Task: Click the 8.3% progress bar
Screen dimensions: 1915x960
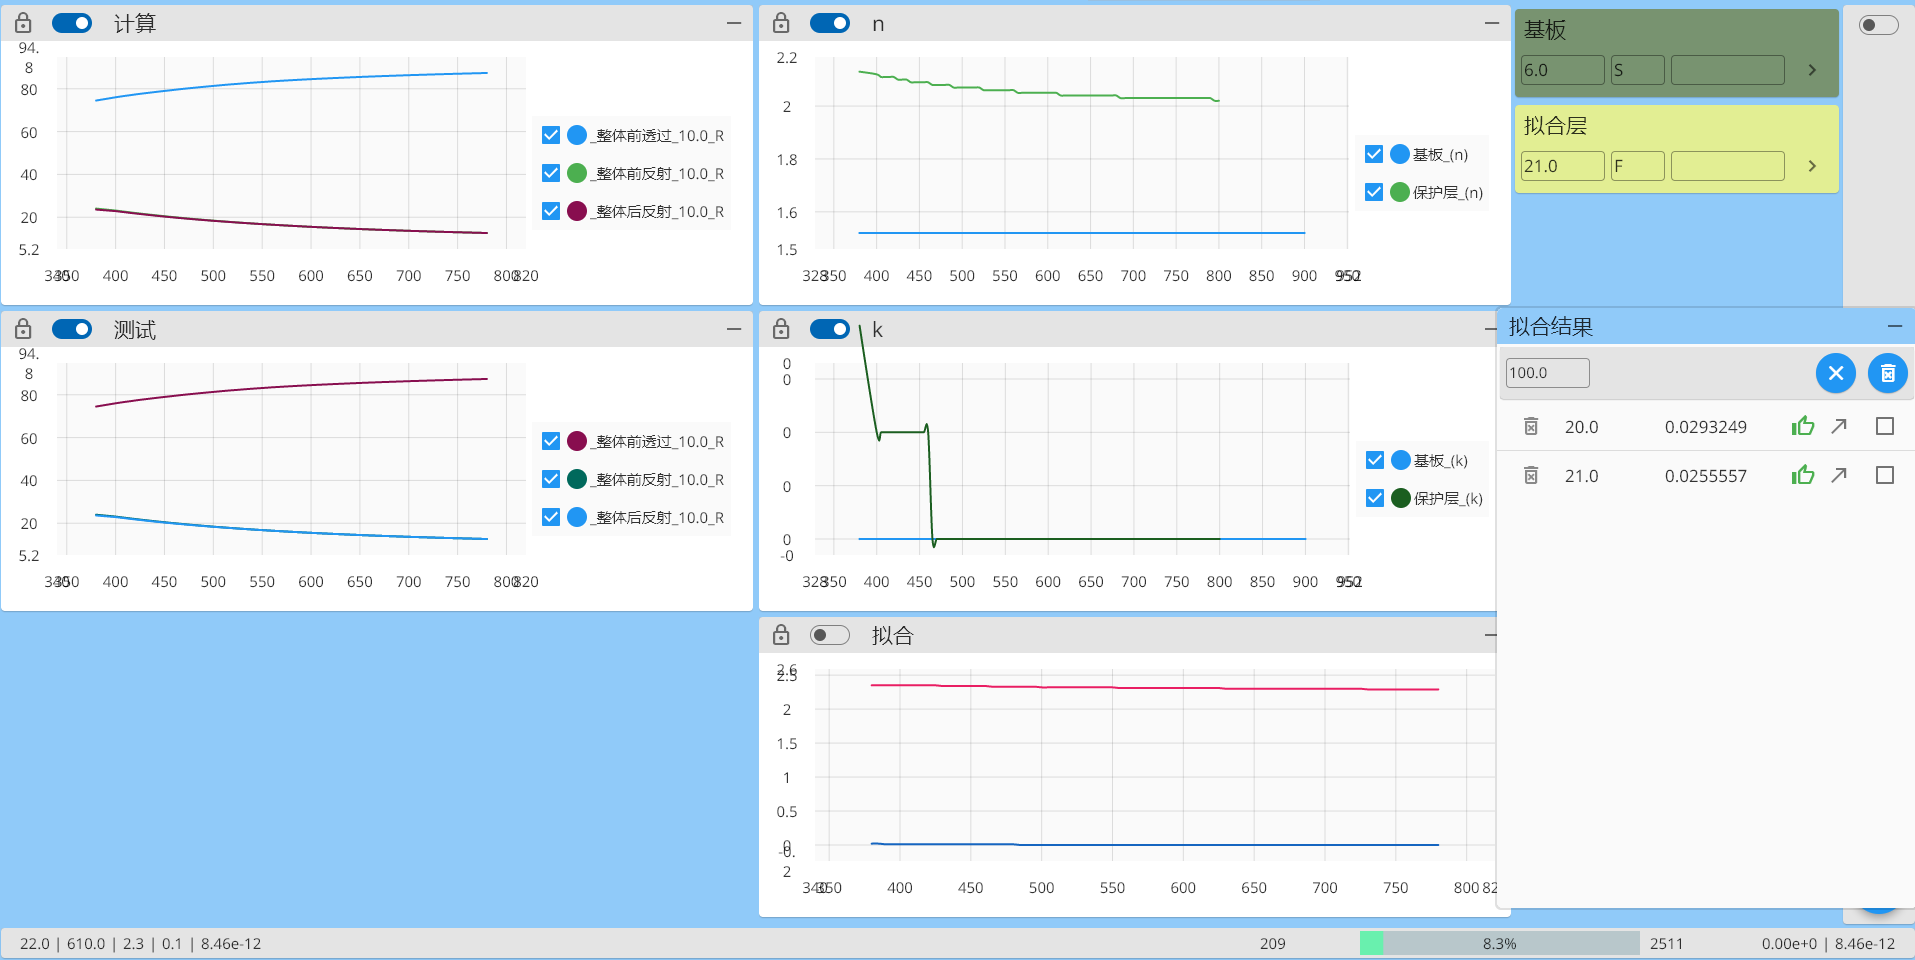Action: tap(1499, 943)
